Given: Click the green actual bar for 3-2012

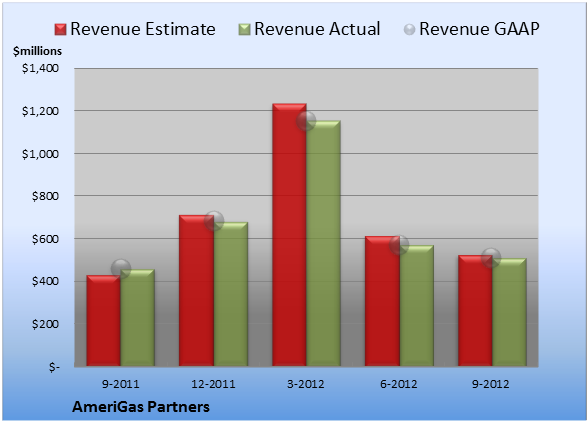Looking at the screenshot, I should click(324, 243).
